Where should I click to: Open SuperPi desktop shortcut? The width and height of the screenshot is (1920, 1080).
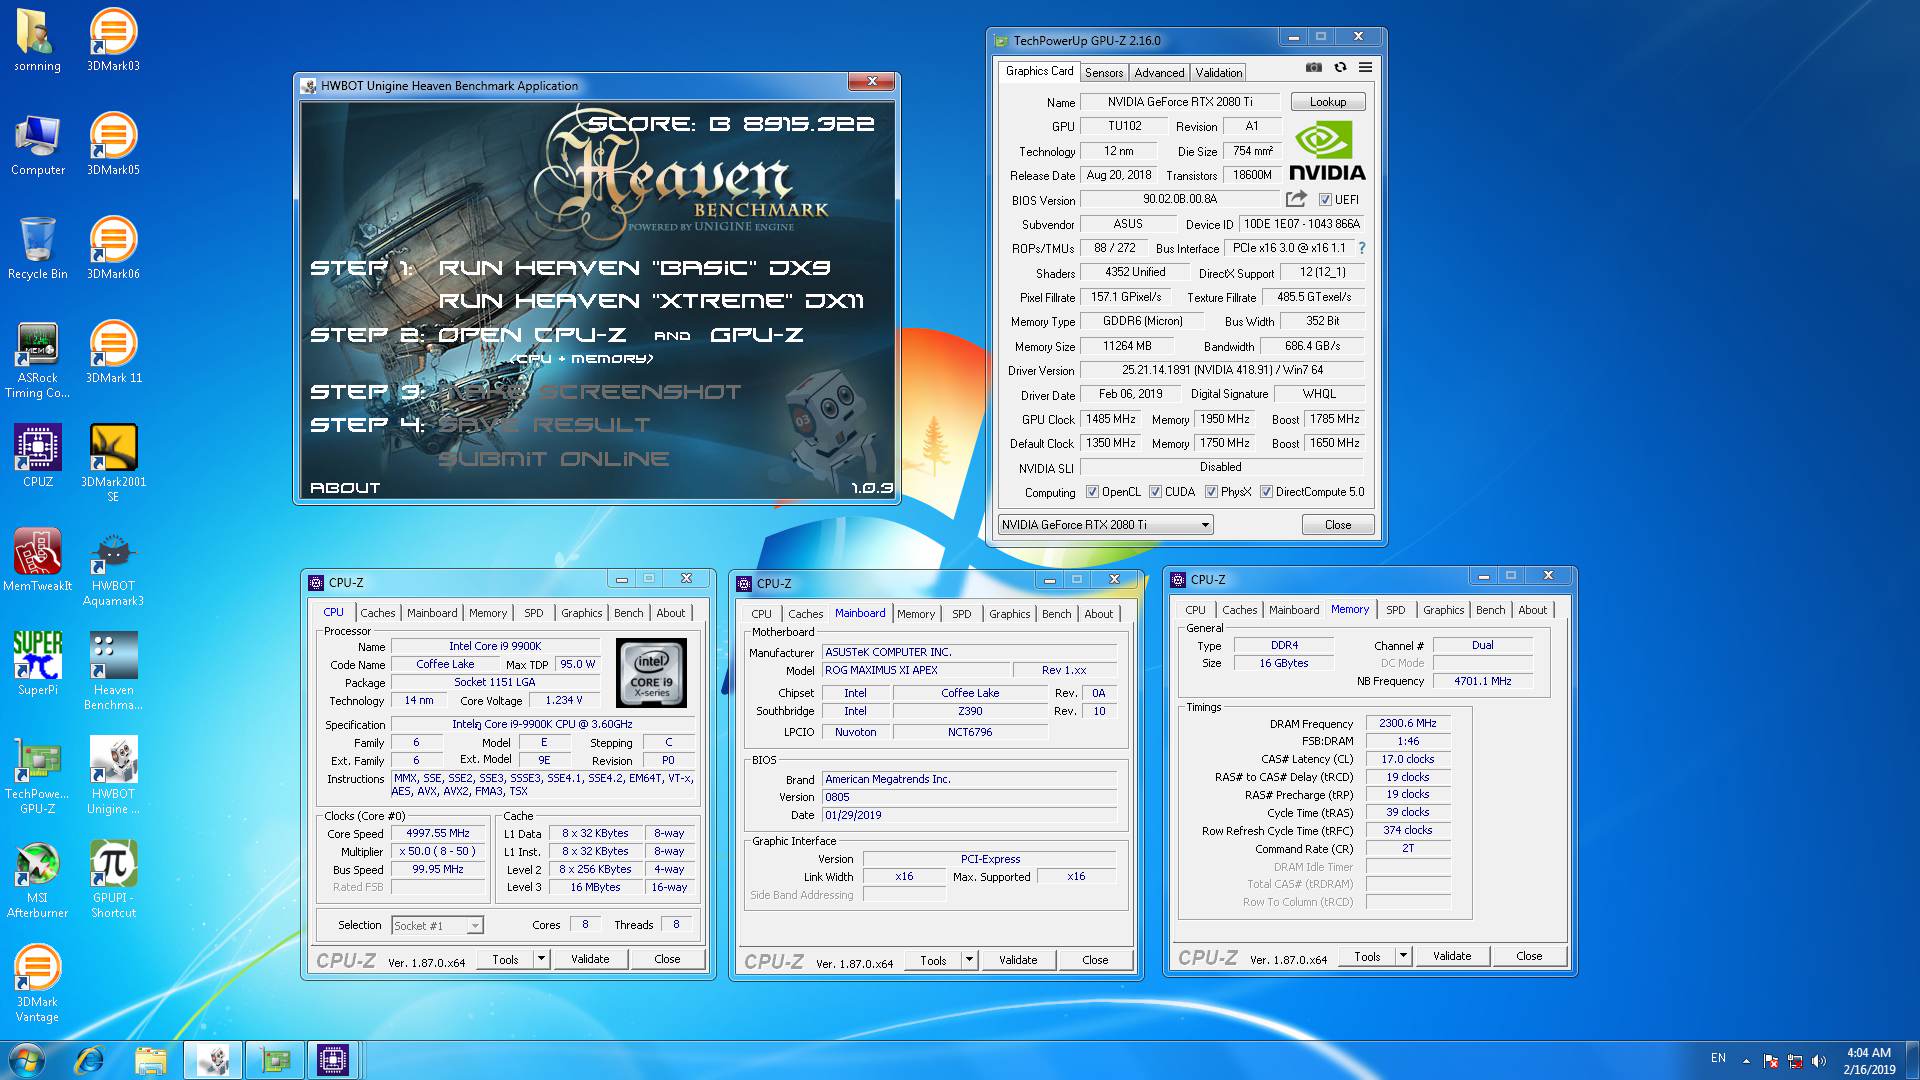pos(37,665)
